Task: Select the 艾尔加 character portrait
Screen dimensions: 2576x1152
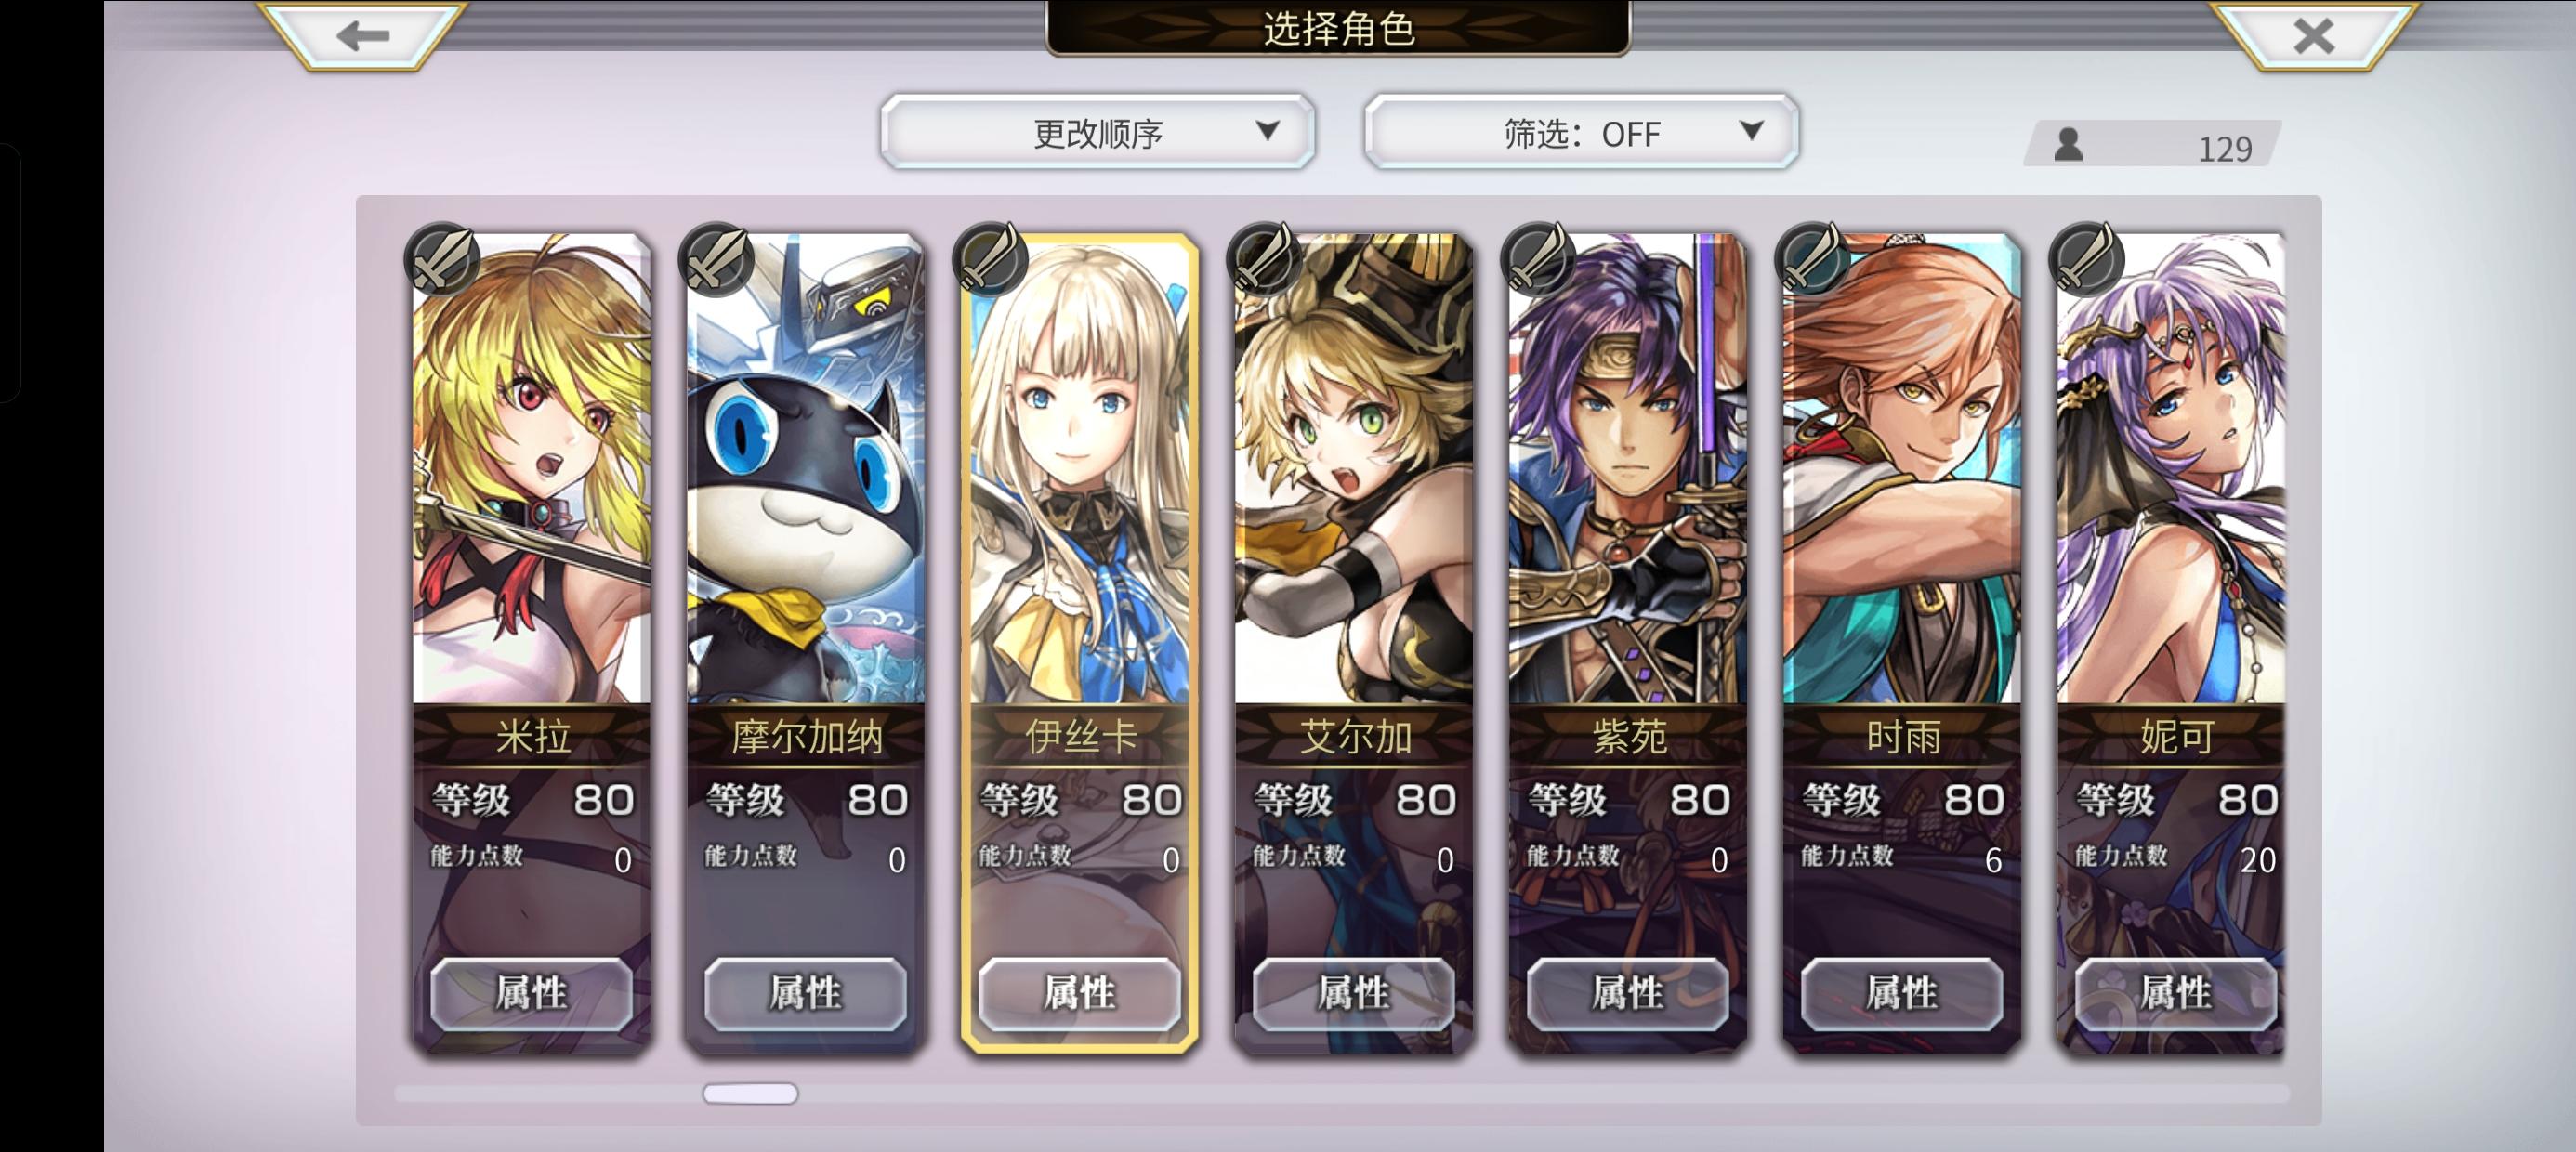Action: (x=1353, y=468)
